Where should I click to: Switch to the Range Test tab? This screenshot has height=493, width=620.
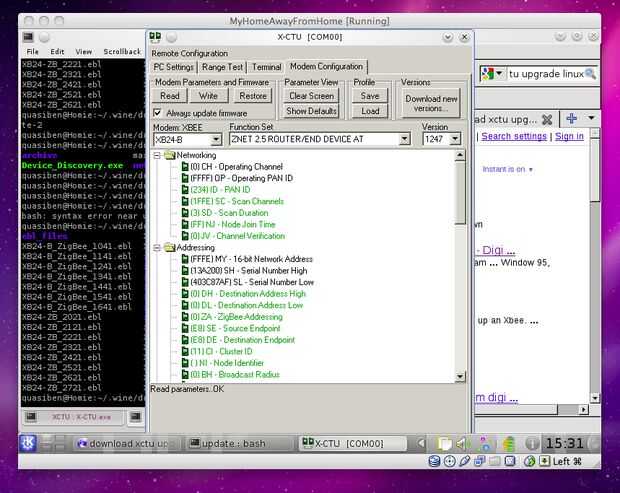click(x=223, y=67)
